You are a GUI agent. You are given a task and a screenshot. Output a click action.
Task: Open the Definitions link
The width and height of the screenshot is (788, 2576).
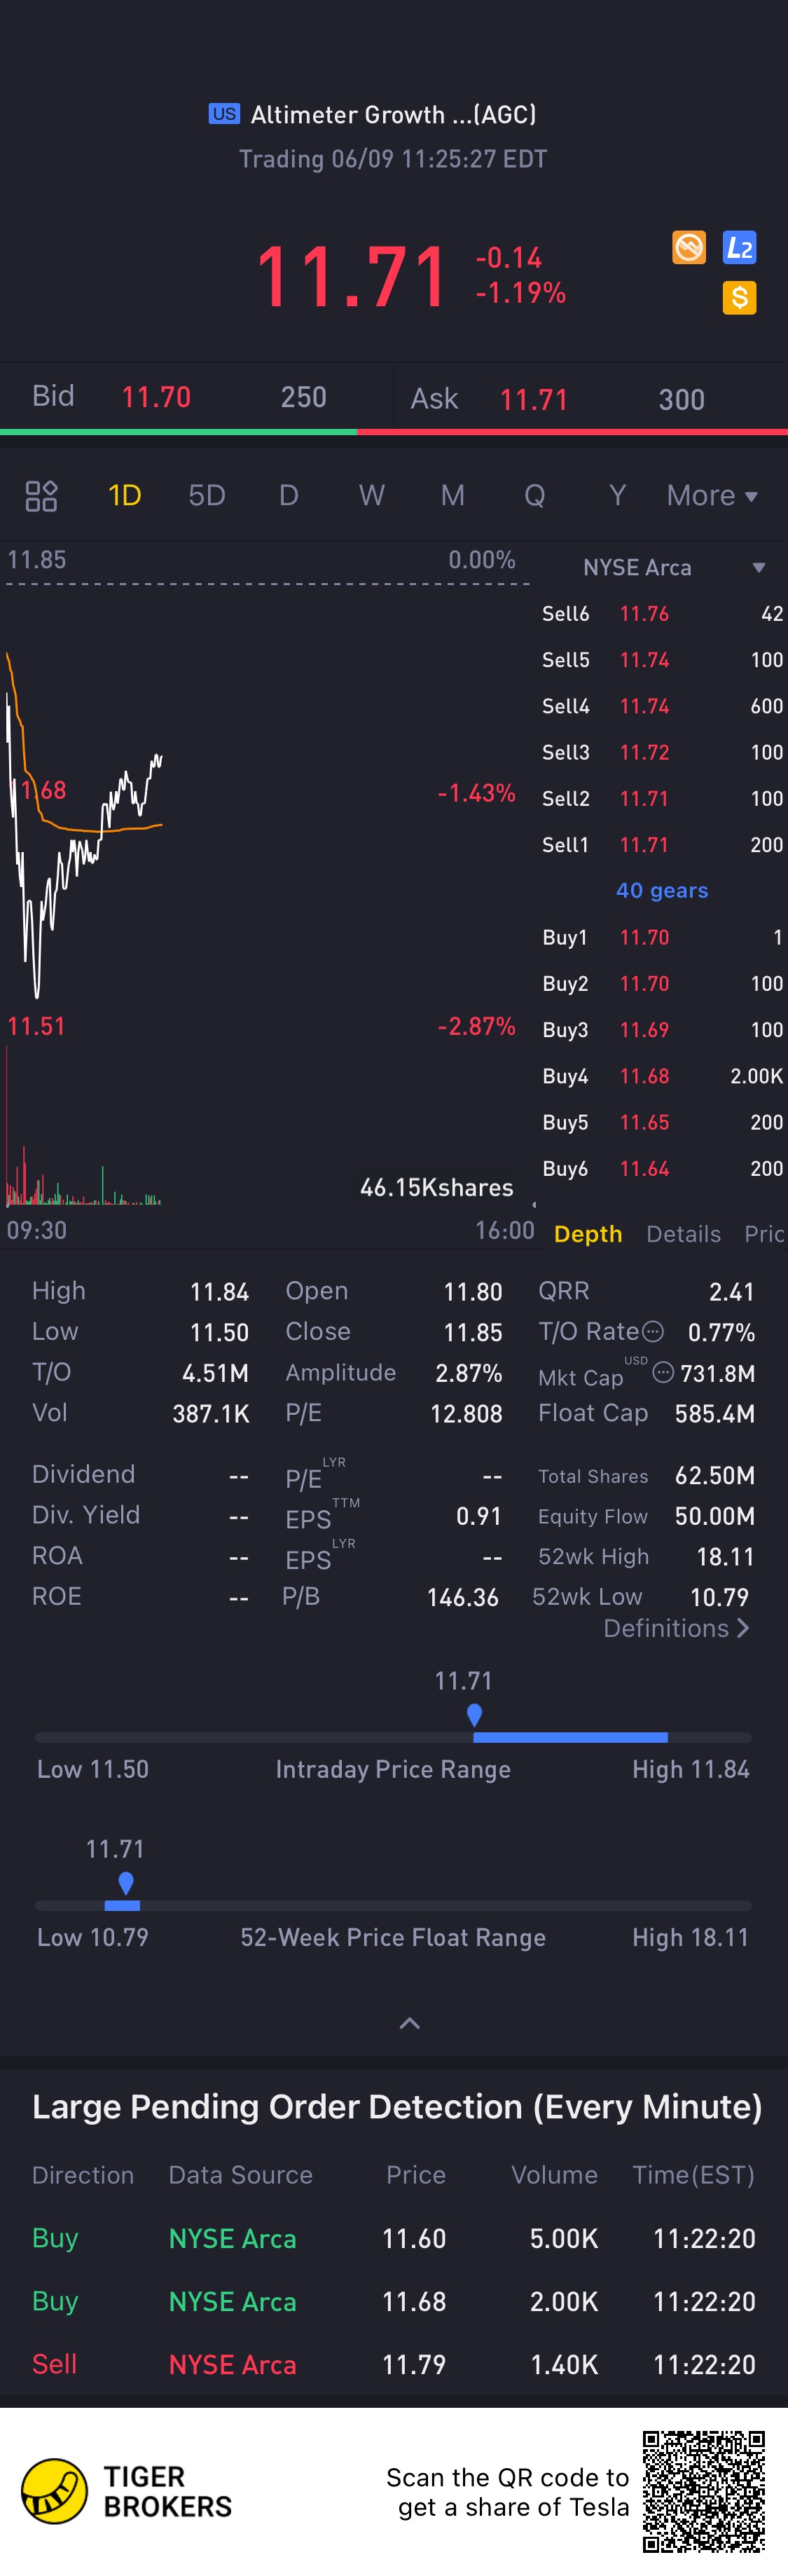click(676, 1628)
